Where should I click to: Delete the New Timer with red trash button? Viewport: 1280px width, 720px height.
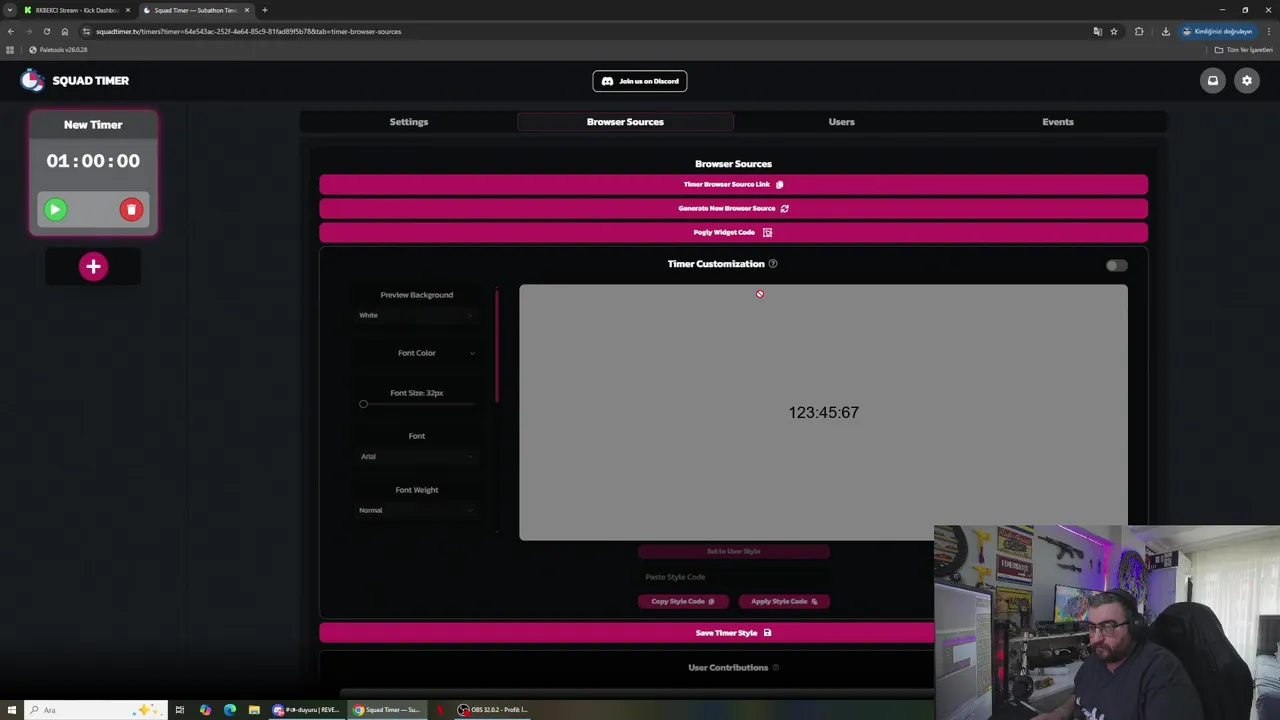tap(131, 209)
